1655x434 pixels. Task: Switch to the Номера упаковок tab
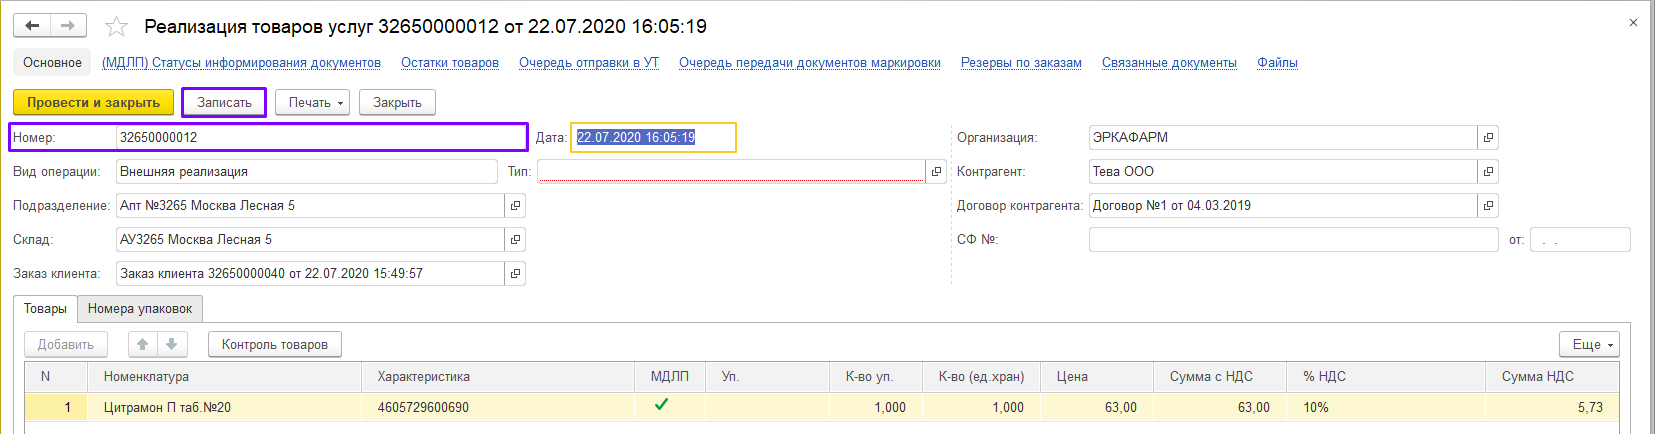pos(140,309)
